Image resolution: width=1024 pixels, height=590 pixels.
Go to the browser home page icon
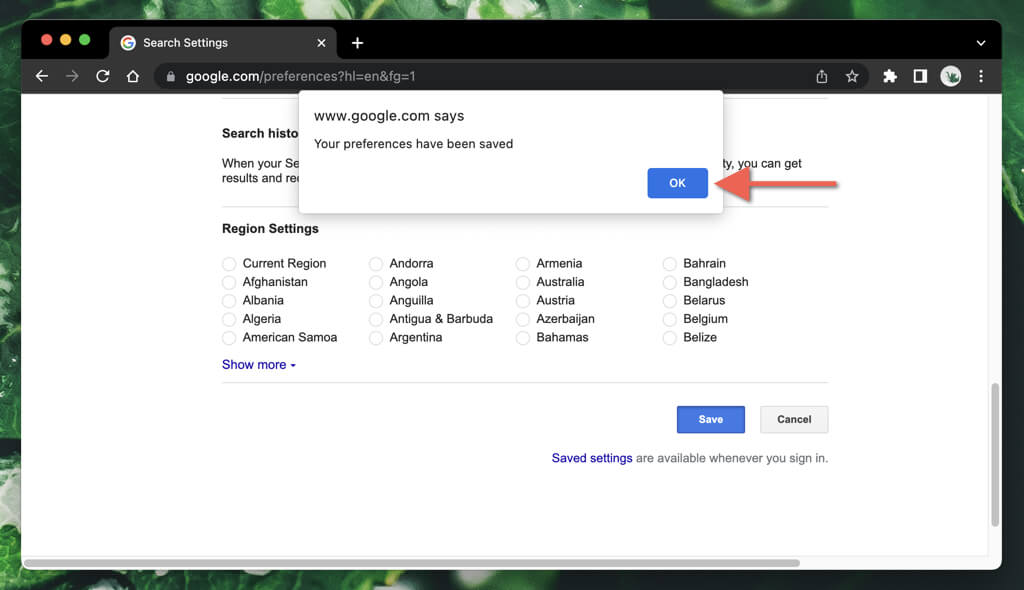click(x=132, y=76)
